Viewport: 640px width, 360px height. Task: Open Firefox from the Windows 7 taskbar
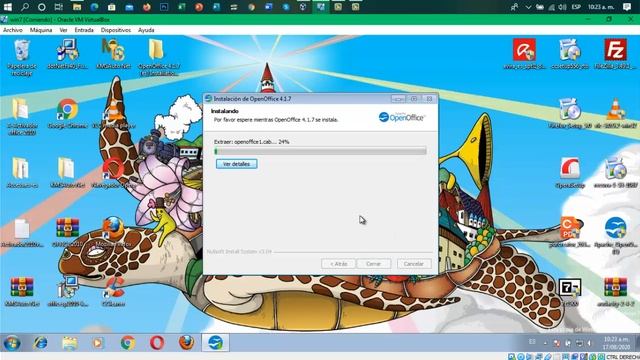[x=186, y=343]
